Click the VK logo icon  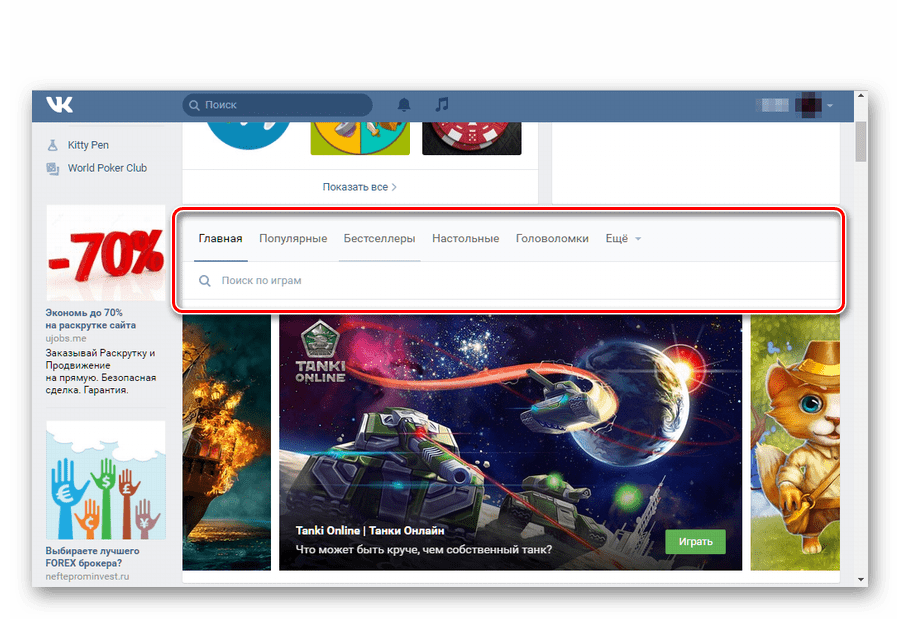[x=59, y=105]
